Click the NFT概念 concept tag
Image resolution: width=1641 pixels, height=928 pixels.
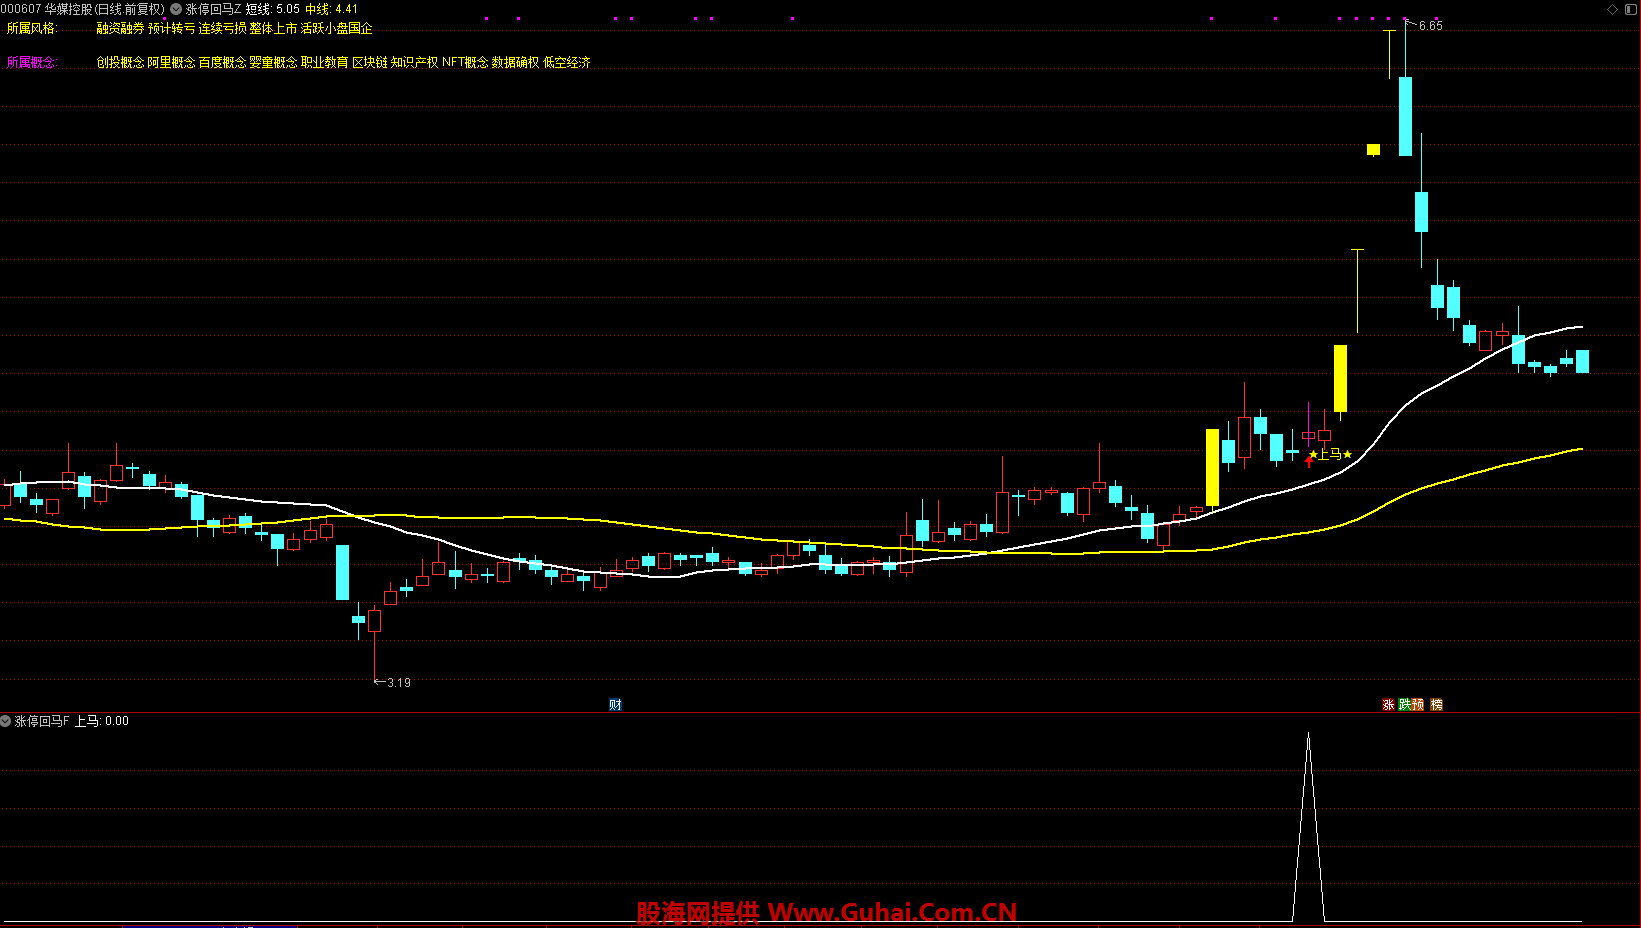(x=465, y=62)
